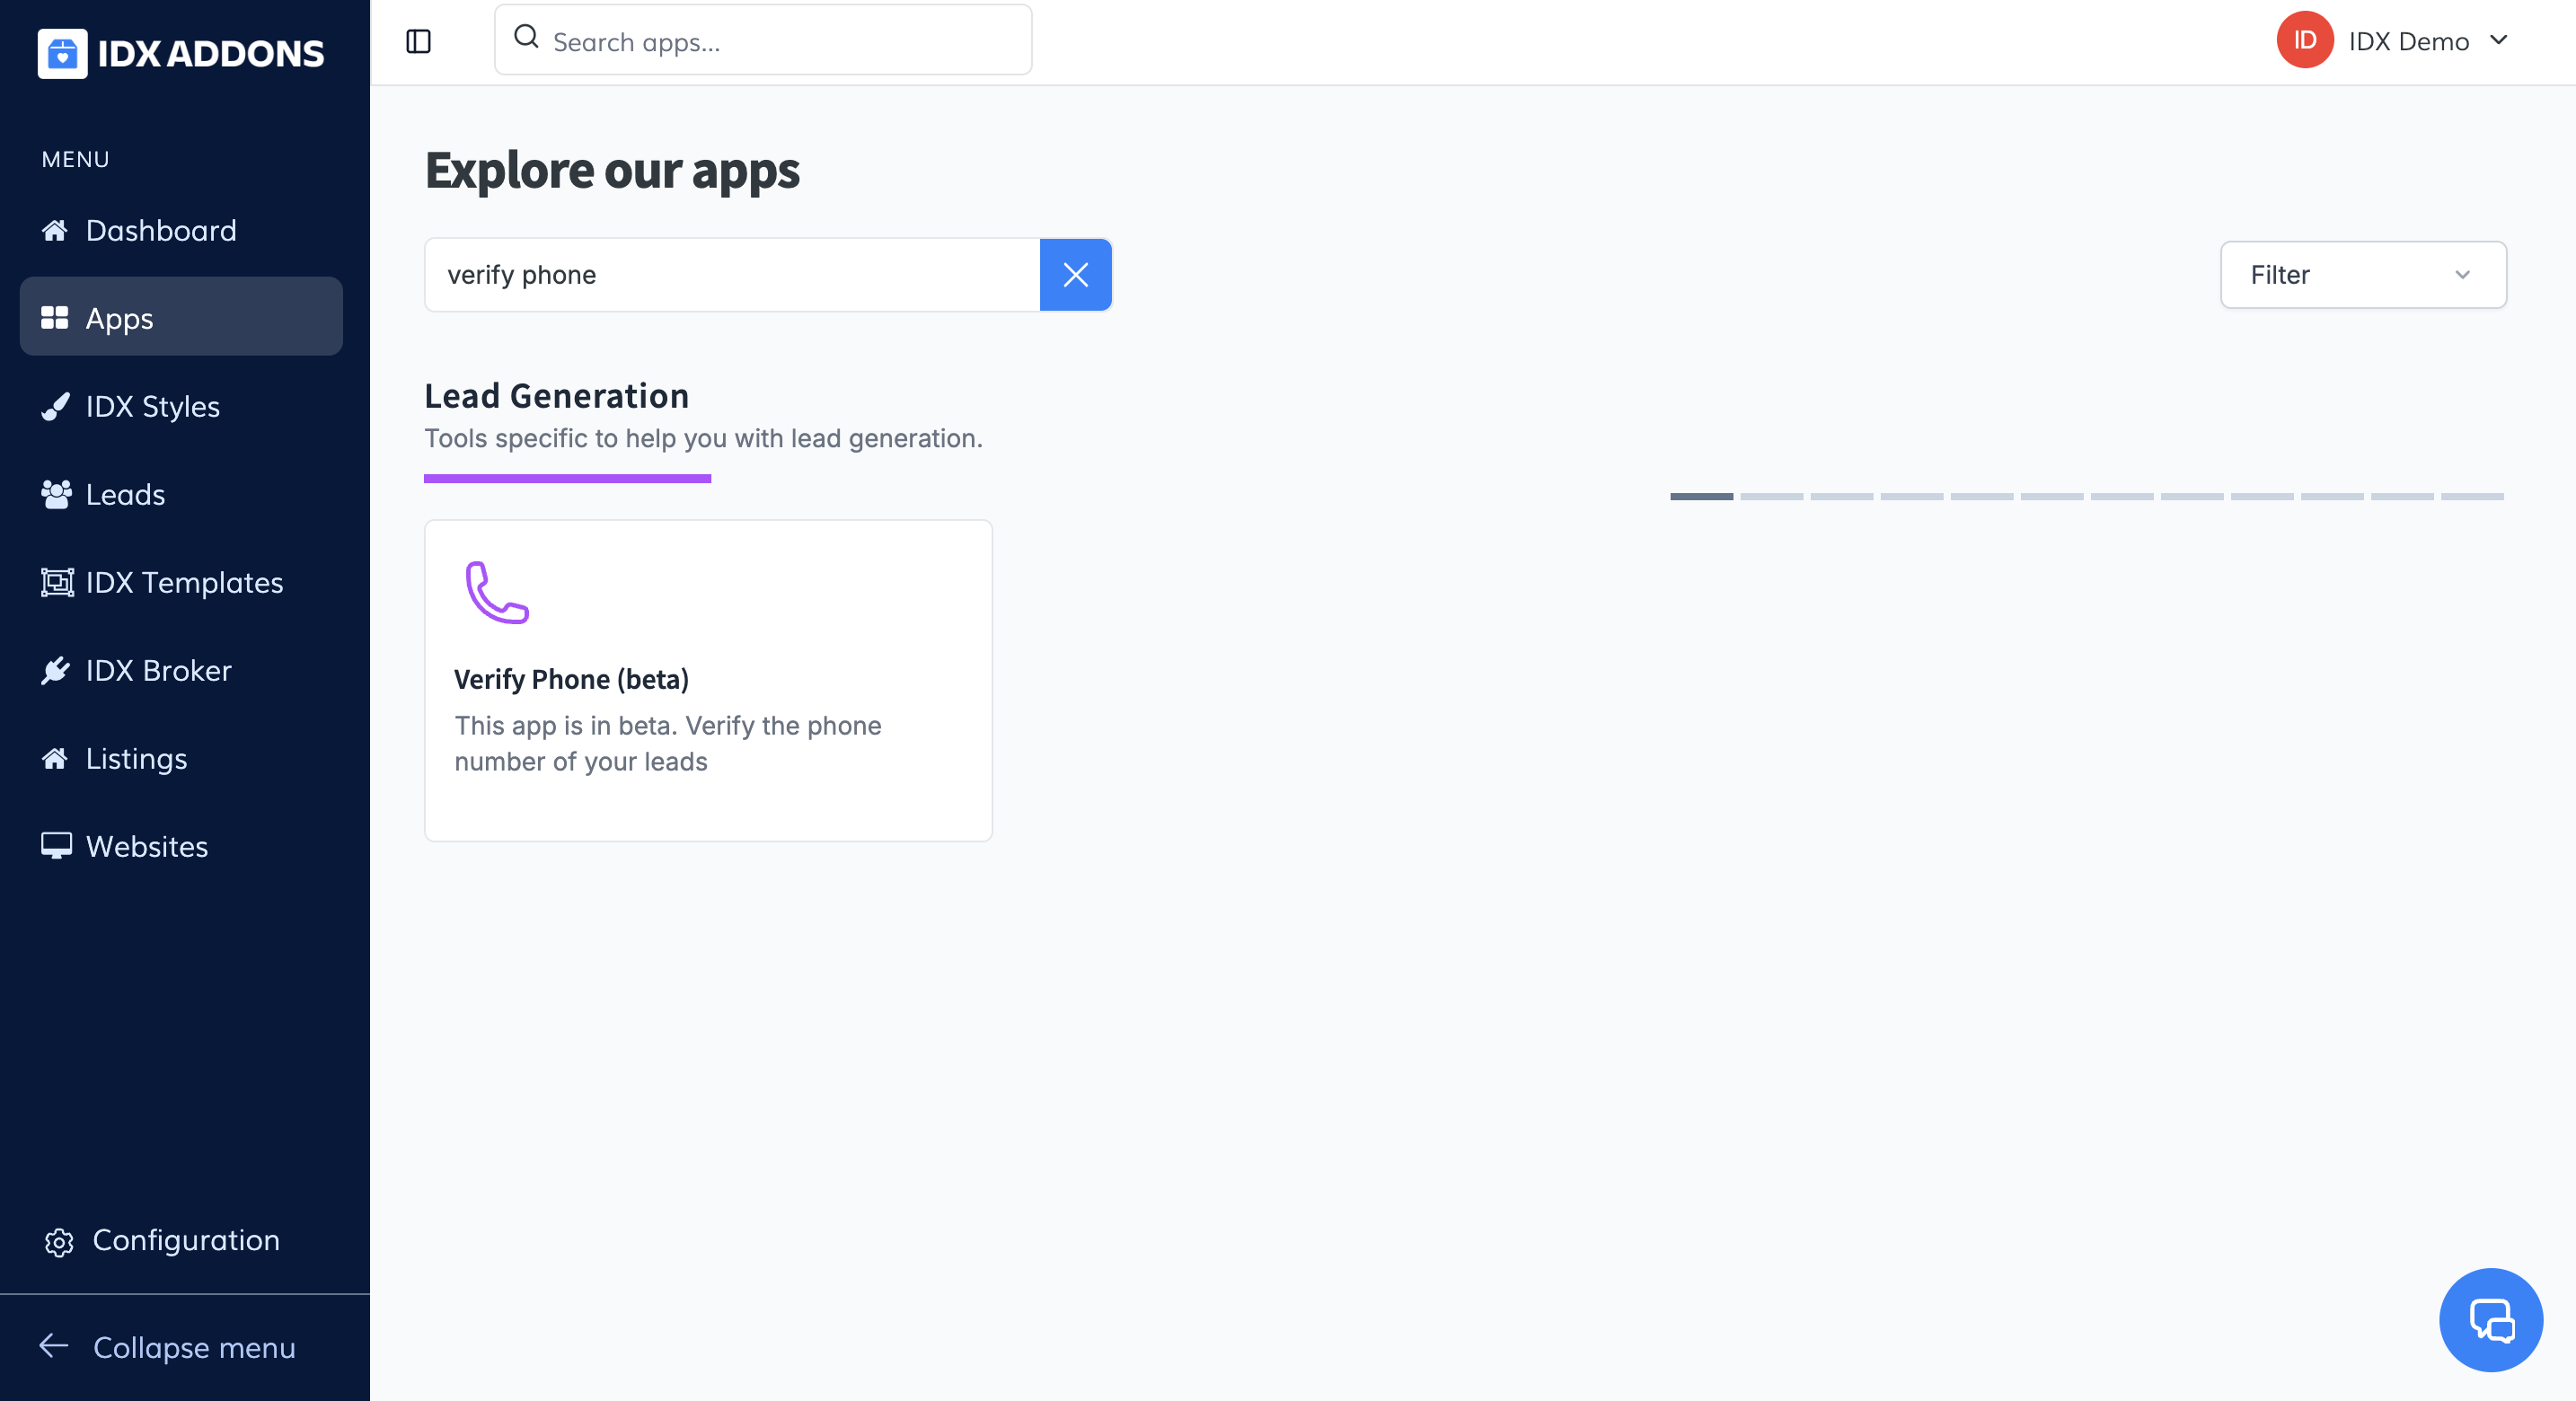Image resolution: width=2576 pixels, height=1401 pixels.
Task: Collapse menu using the arrow
Action: 54,1346
